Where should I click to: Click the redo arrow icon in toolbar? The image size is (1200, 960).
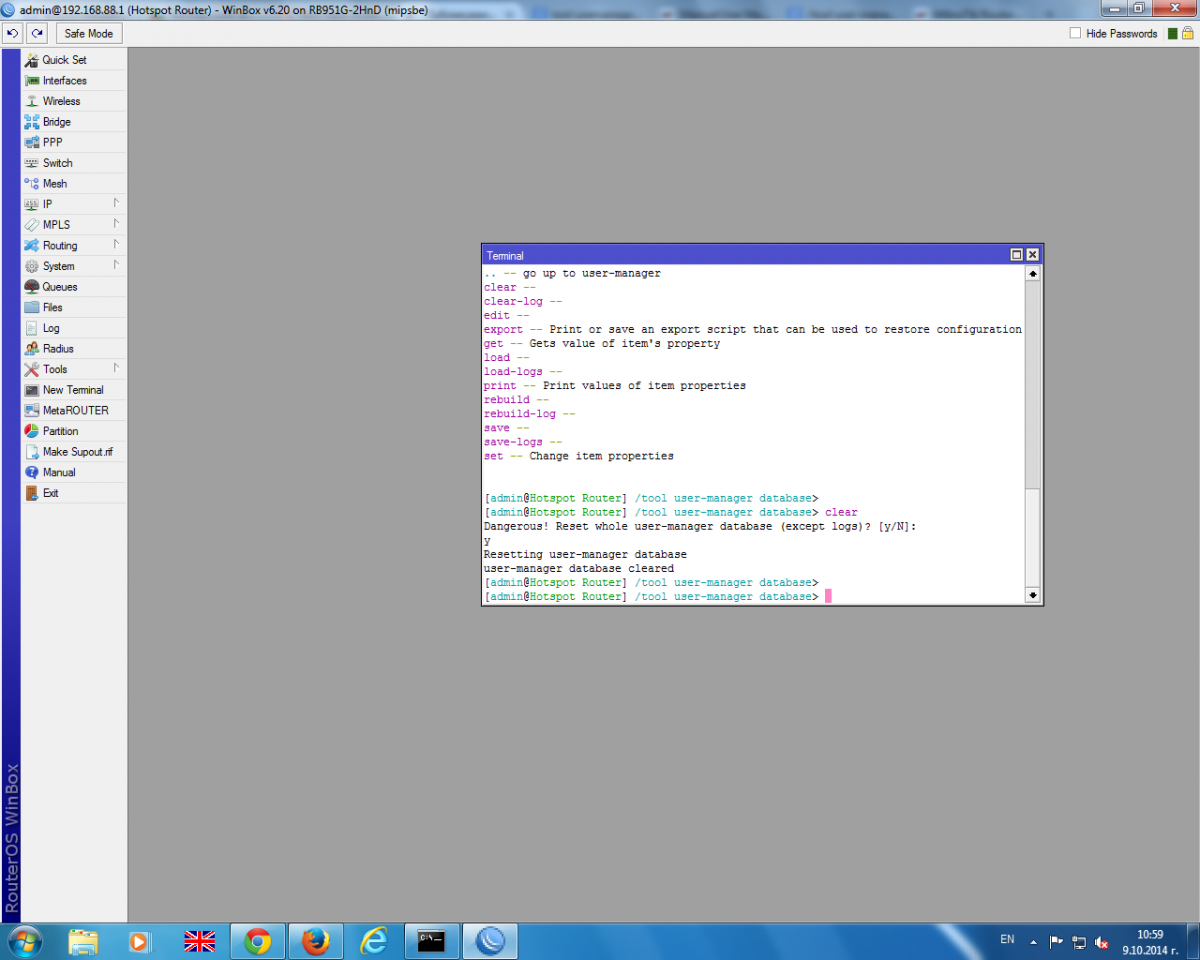tap(37, 33)
